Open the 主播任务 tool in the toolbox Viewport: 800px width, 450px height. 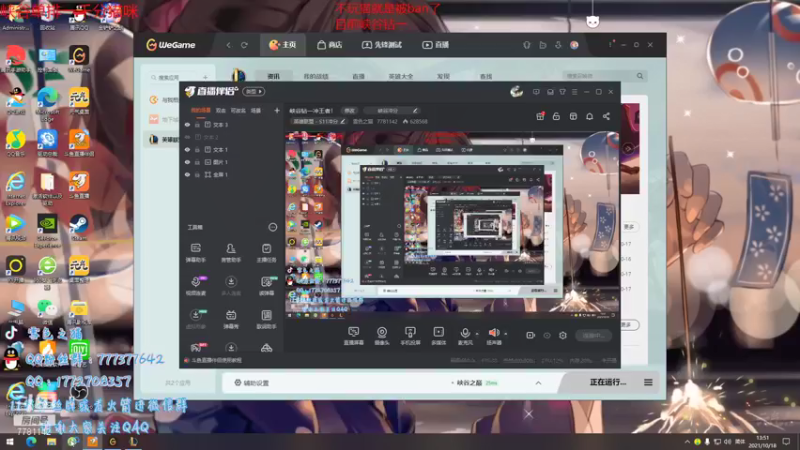[x=266, y=253]
